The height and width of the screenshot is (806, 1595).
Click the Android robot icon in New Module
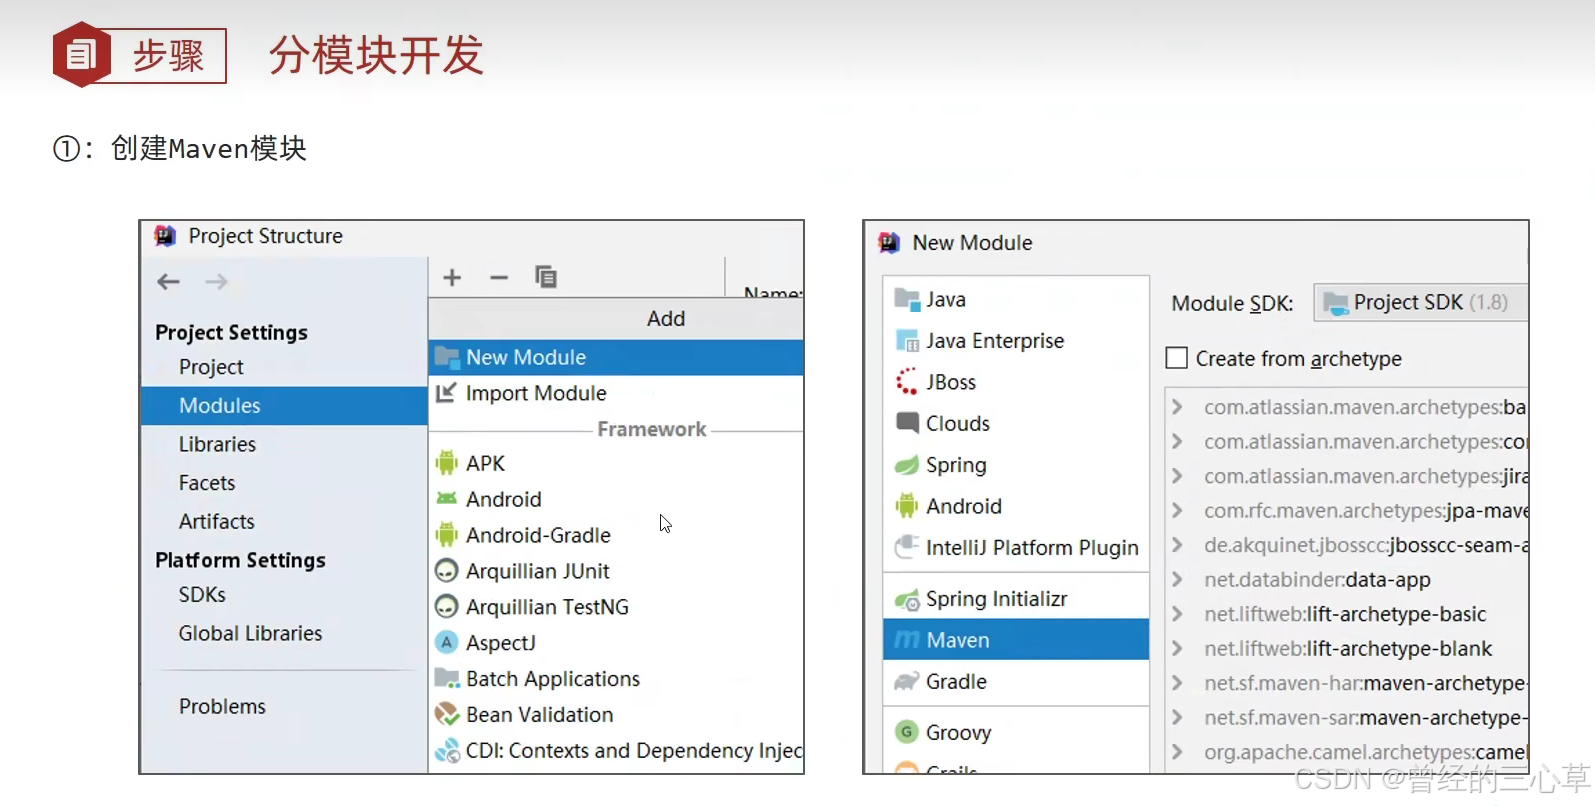(907, 506)
